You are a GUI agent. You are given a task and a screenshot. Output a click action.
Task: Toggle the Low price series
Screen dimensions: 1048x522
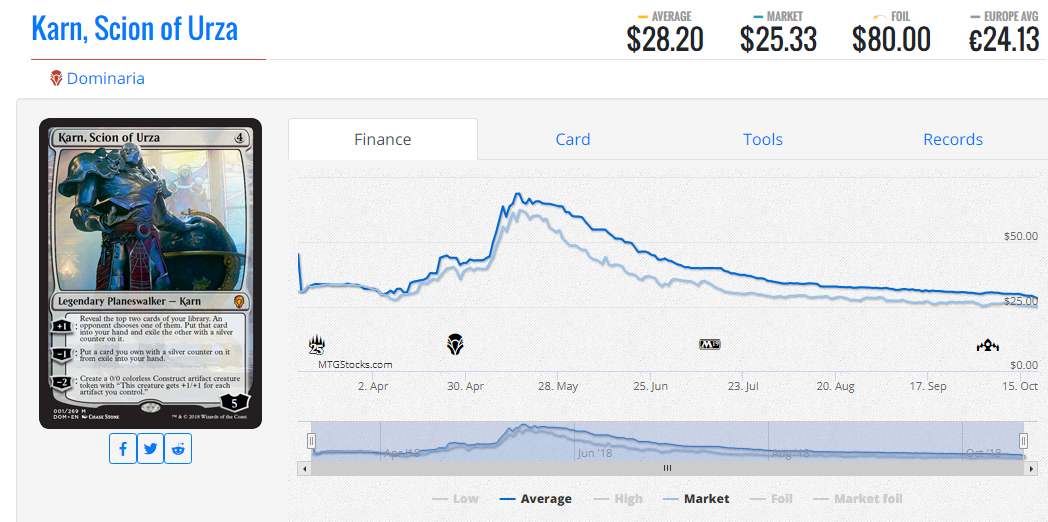click(x=455, y=499)
